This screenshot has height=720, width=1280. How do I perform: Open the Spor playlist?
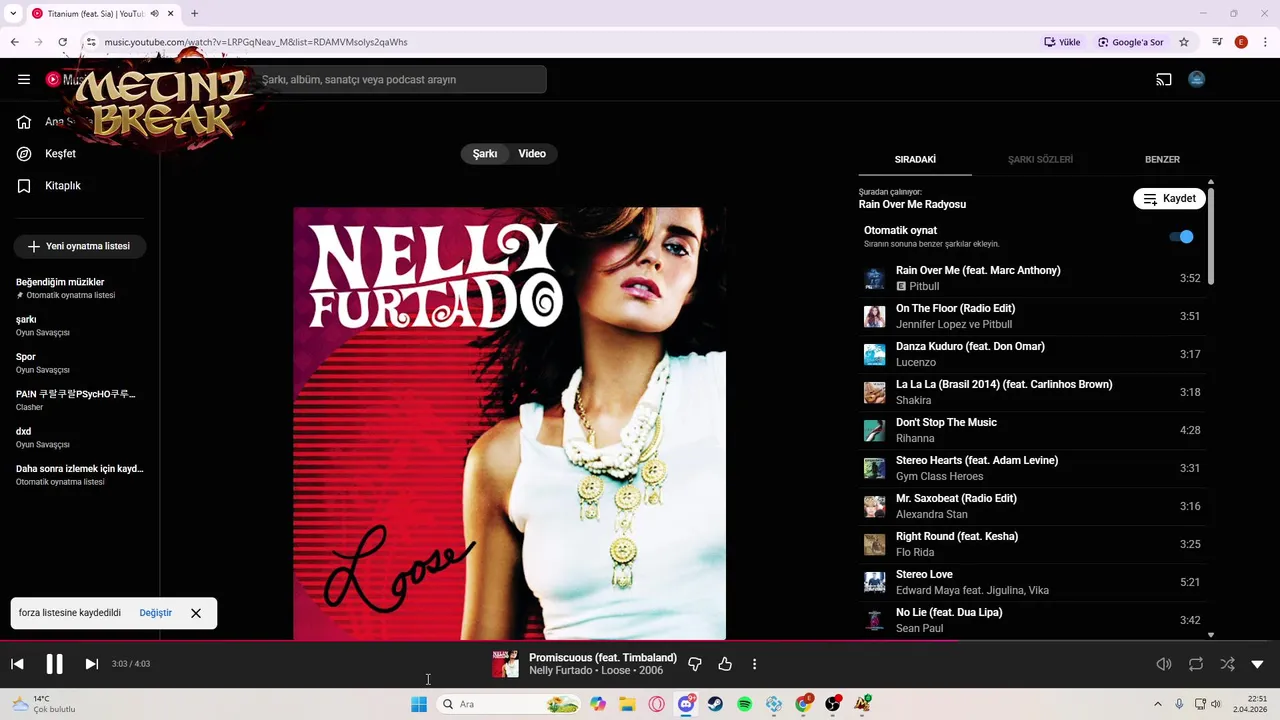click(x=80, y=363)
